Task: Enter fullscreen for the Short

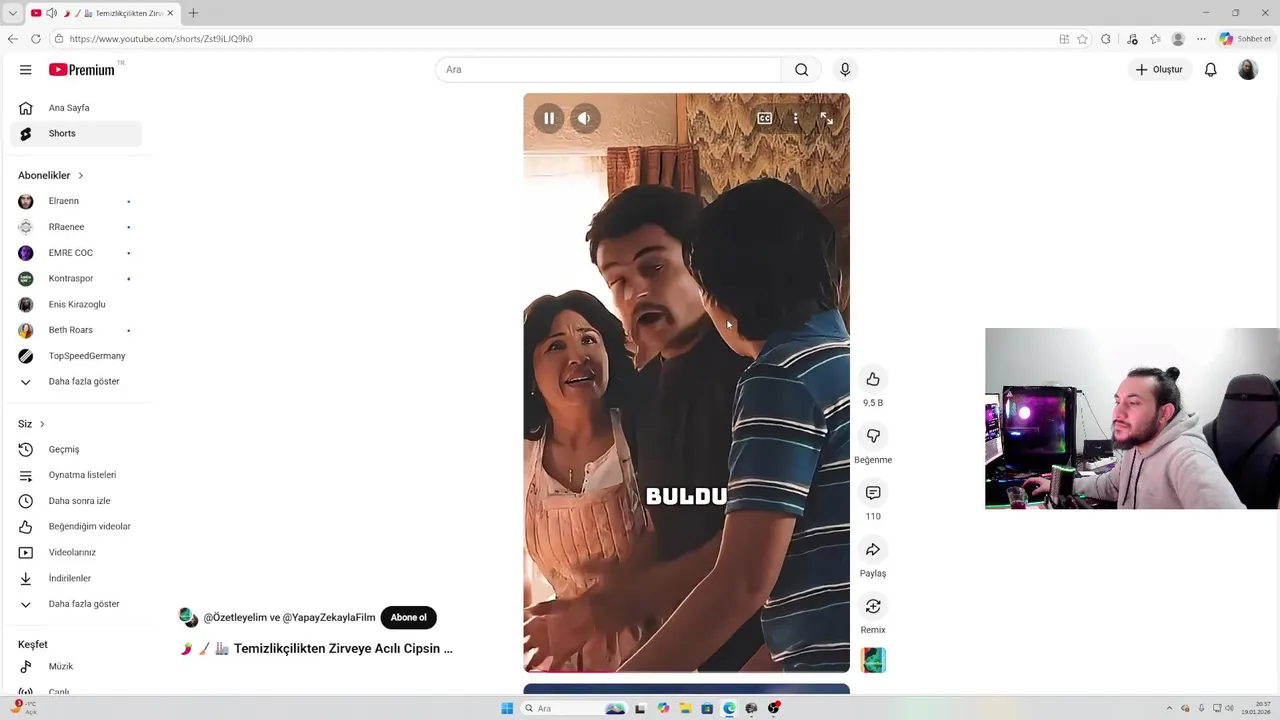Action: pos(827,118)
